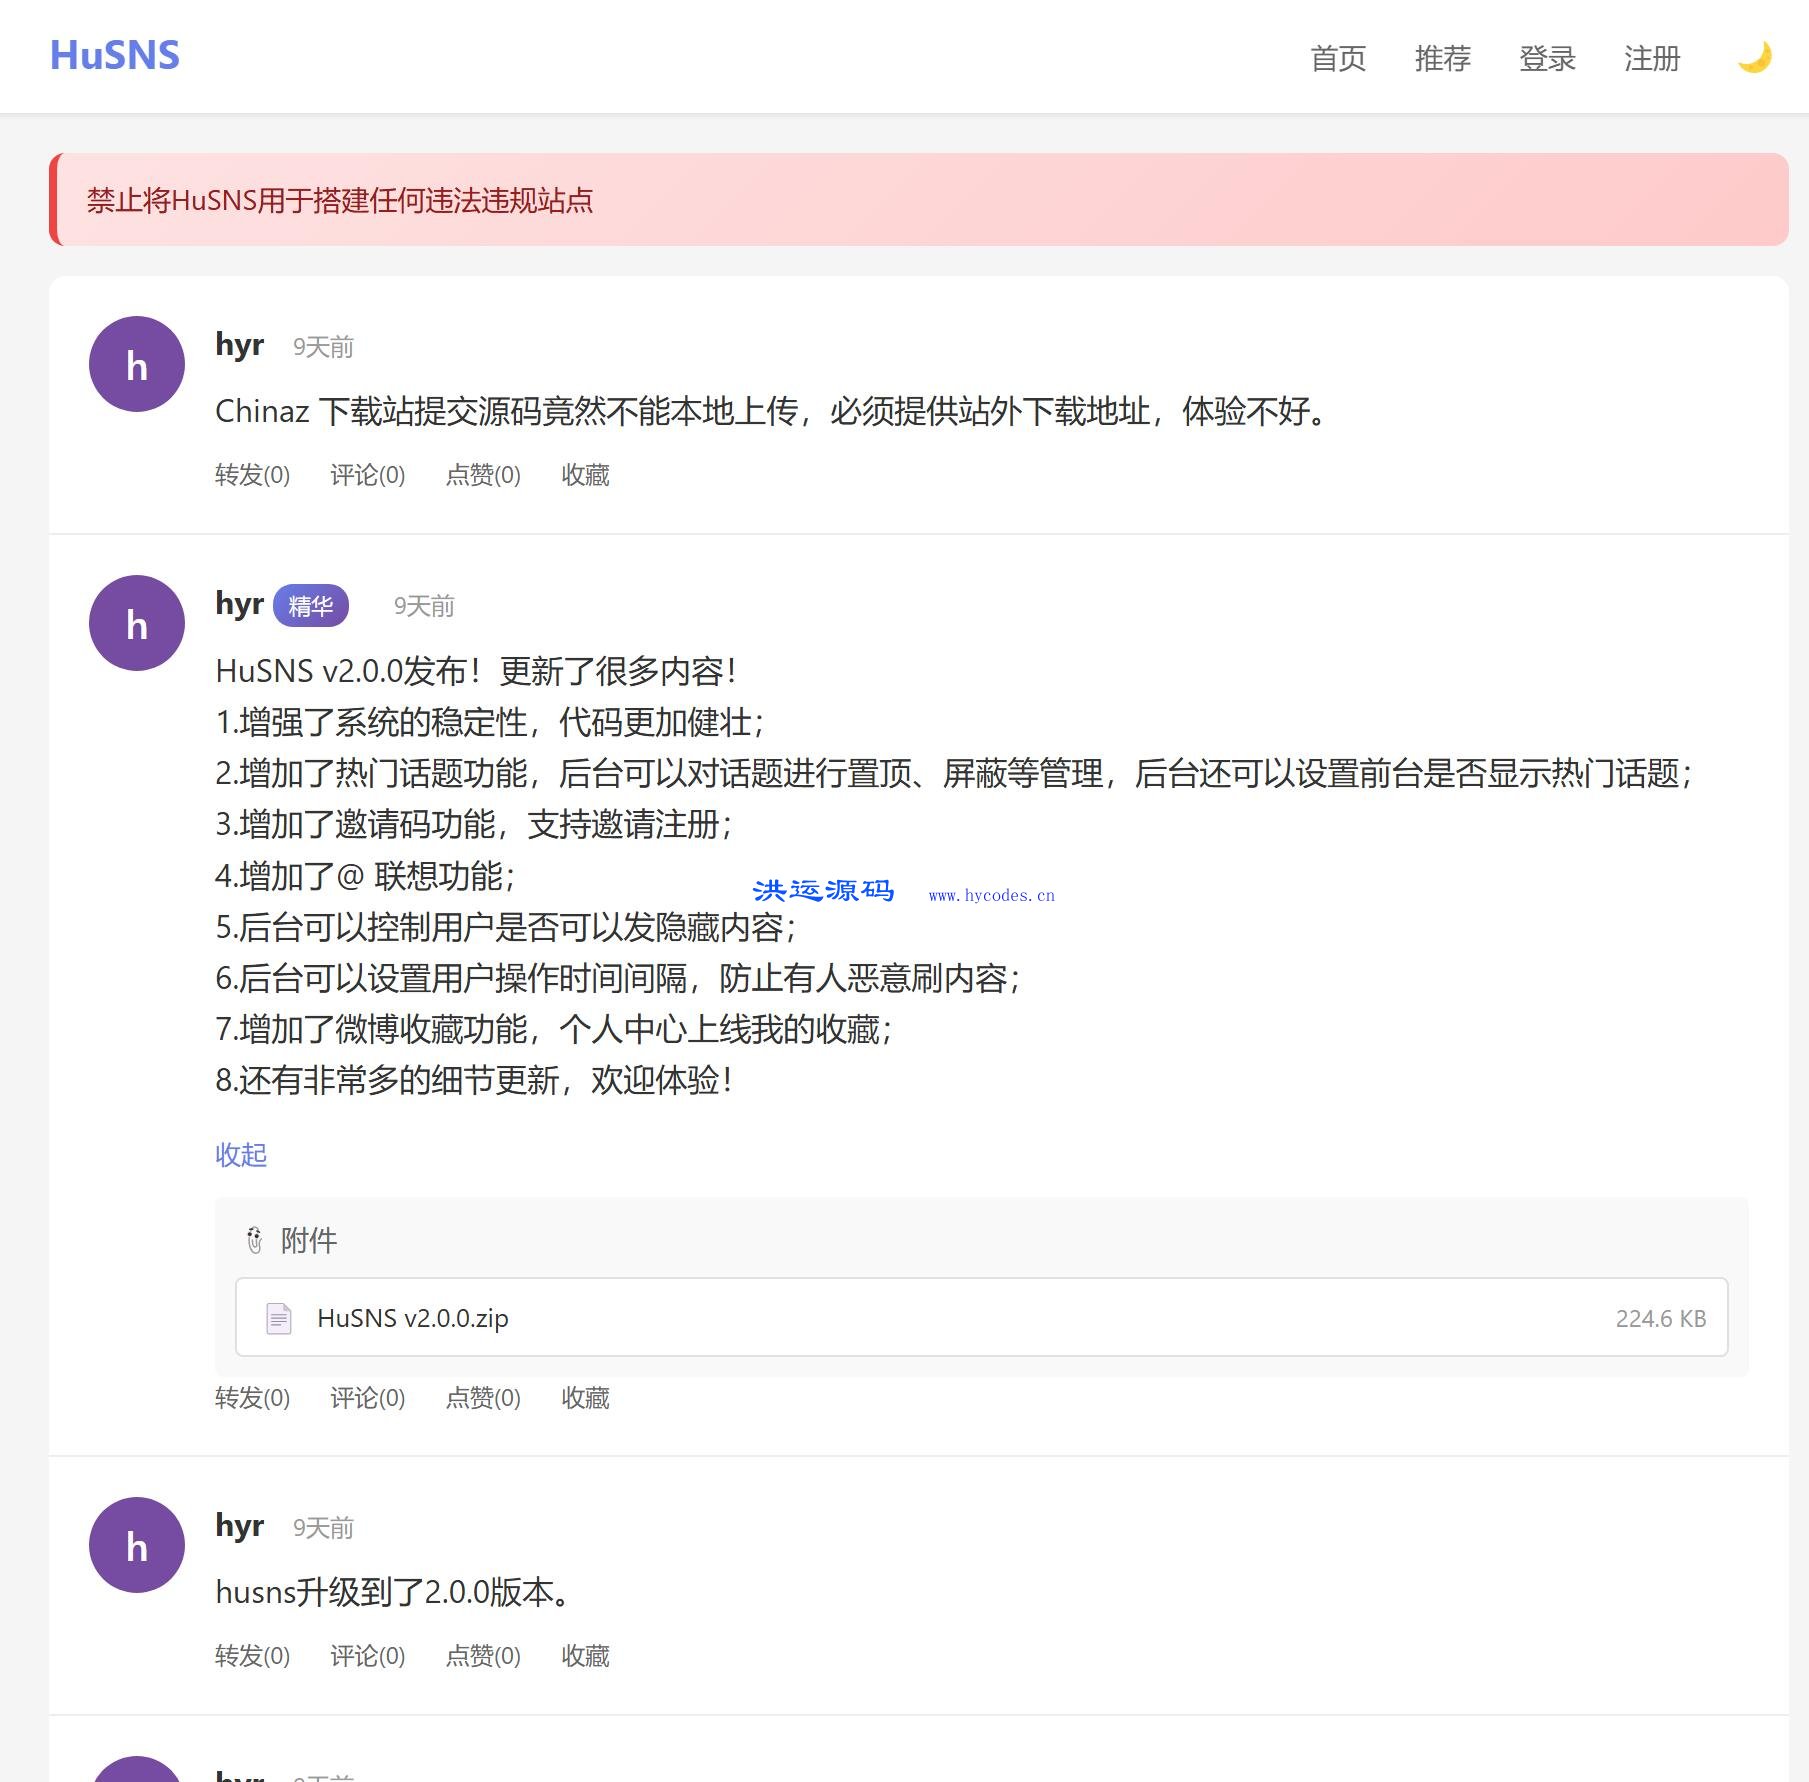
Task: Open the 登录 login page
Action: (1548, 60)
